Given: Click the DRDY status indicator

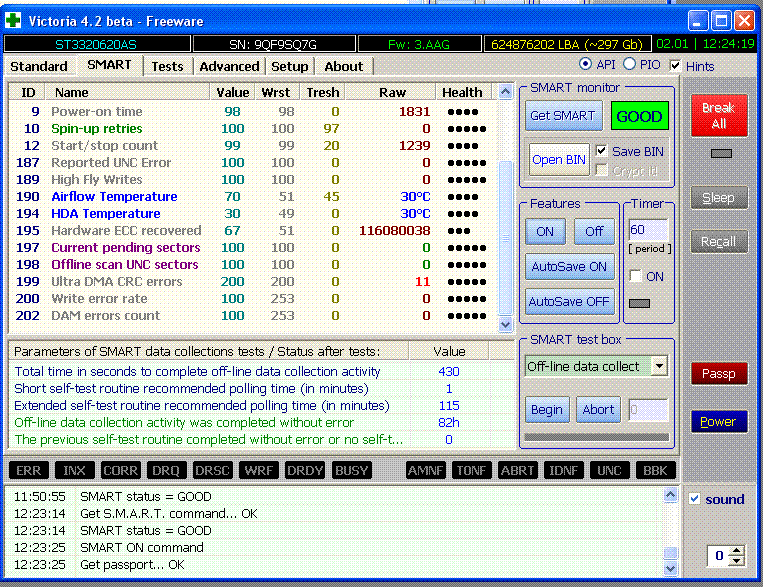Looking at the screenshot, I should point(305,471).
